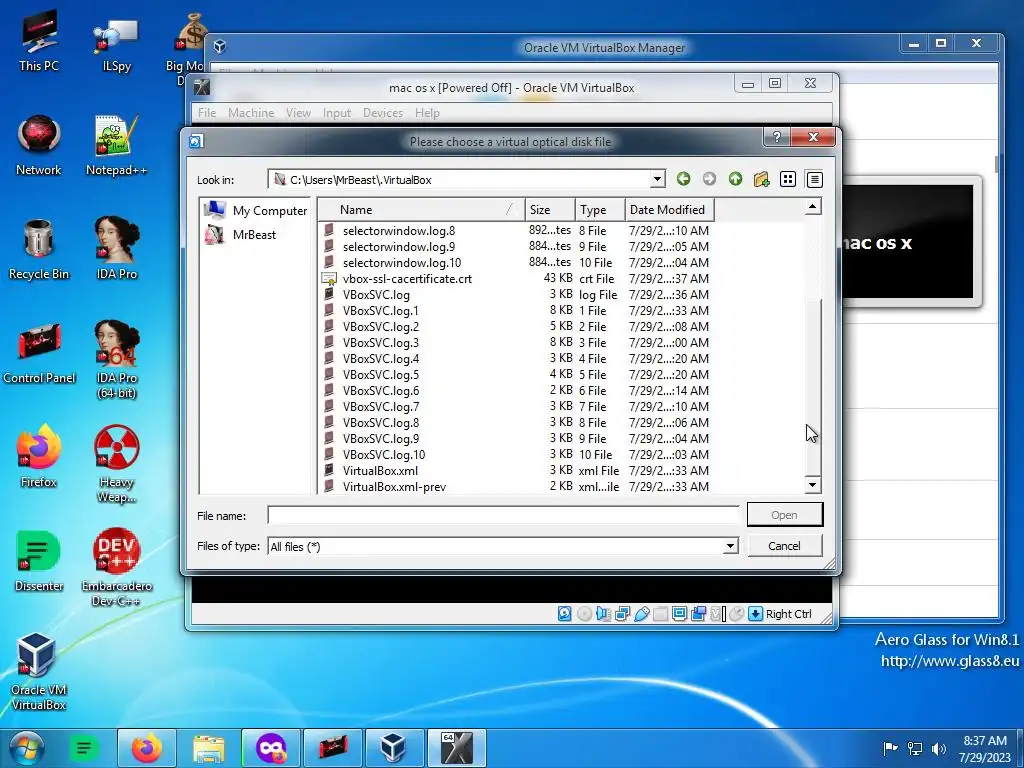Create a new folder in the dialog
The height and width of the screenshot is (768, 1024).
pos(761,179)
